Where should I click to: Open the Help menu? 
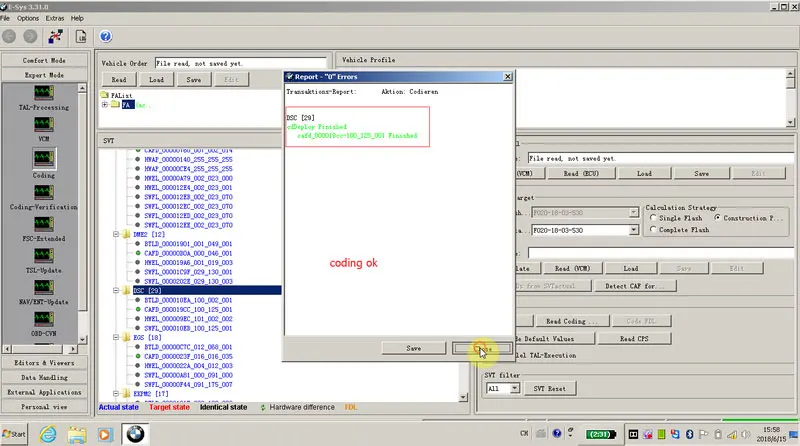coord(77,18)
